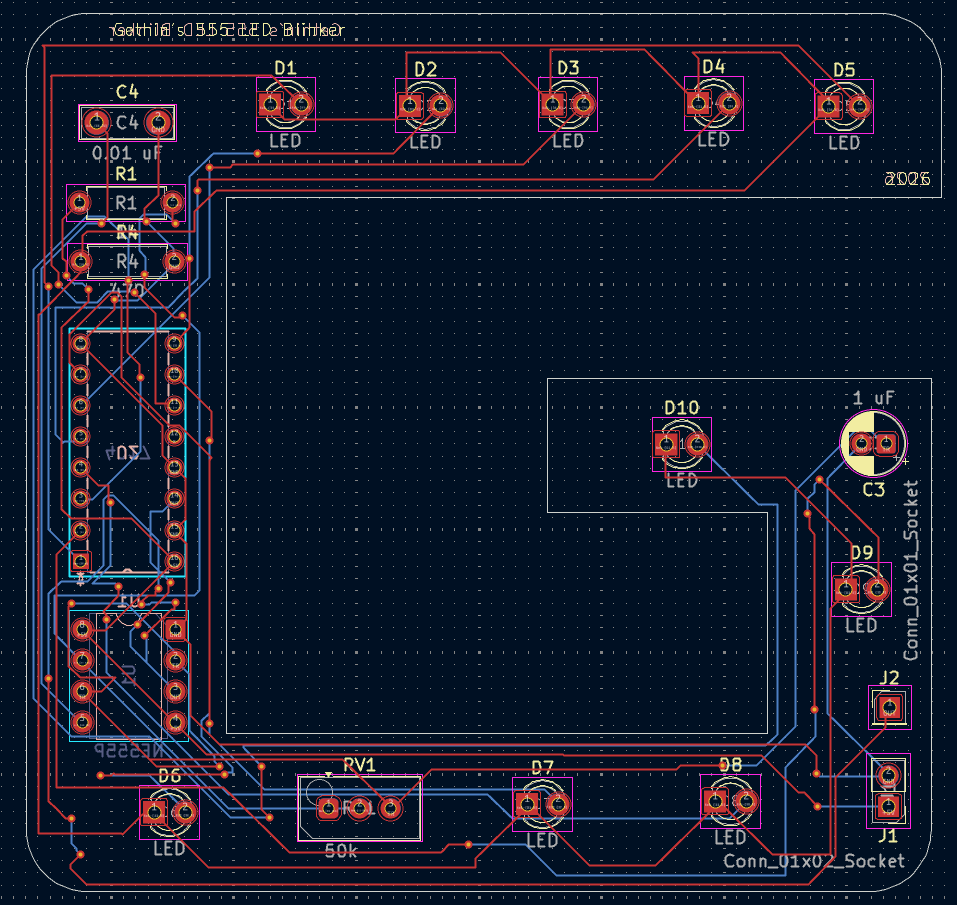Select the round C3 electrolytic capacitor

pyautogui.click(x=873, y=444)
